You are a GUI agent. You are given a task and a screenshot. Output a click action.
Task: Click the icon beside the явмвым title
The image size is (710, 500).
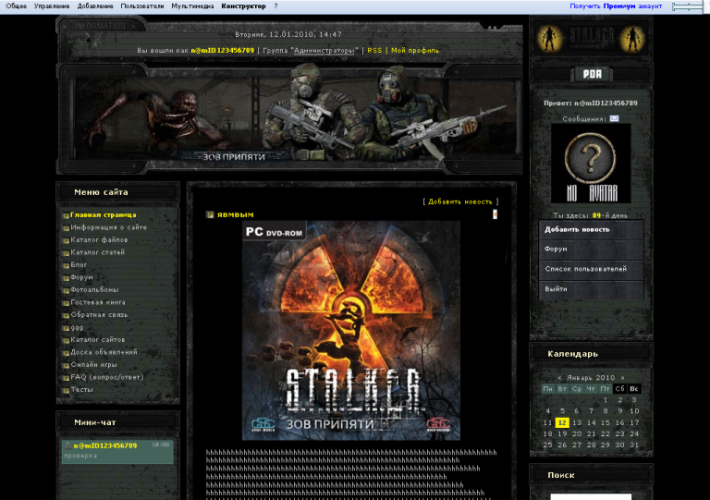[x=210, y=215]
